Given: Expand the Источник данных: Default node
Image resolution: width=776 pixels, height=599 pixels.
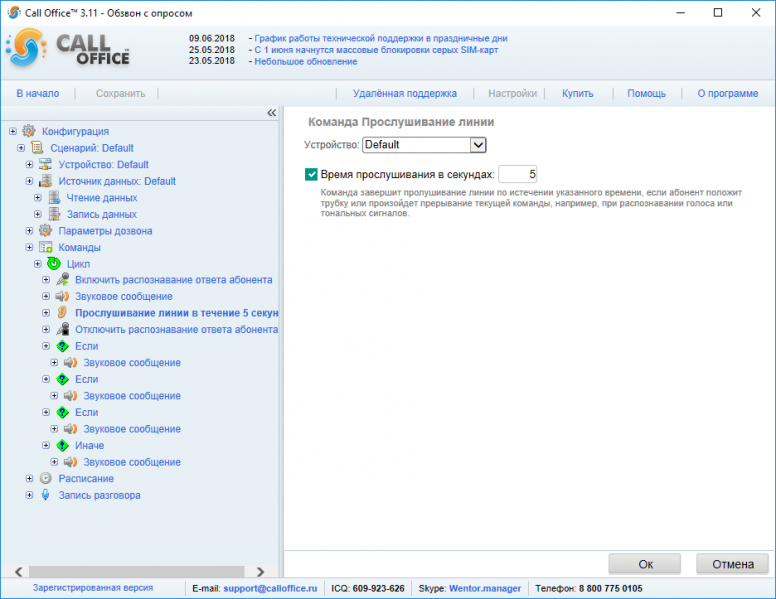Looking at the screenshot, I should [x=29, y=181].
